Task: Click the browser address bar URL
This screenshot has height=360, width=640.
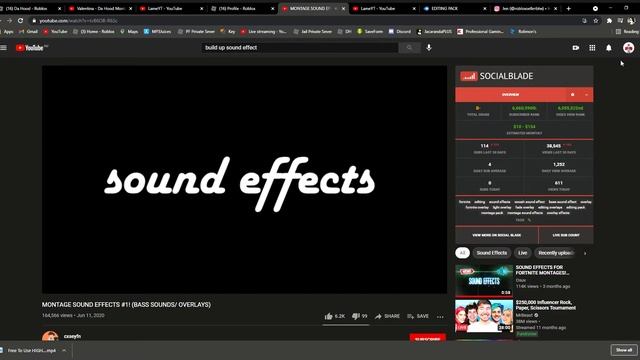Action: pos(79,20)
